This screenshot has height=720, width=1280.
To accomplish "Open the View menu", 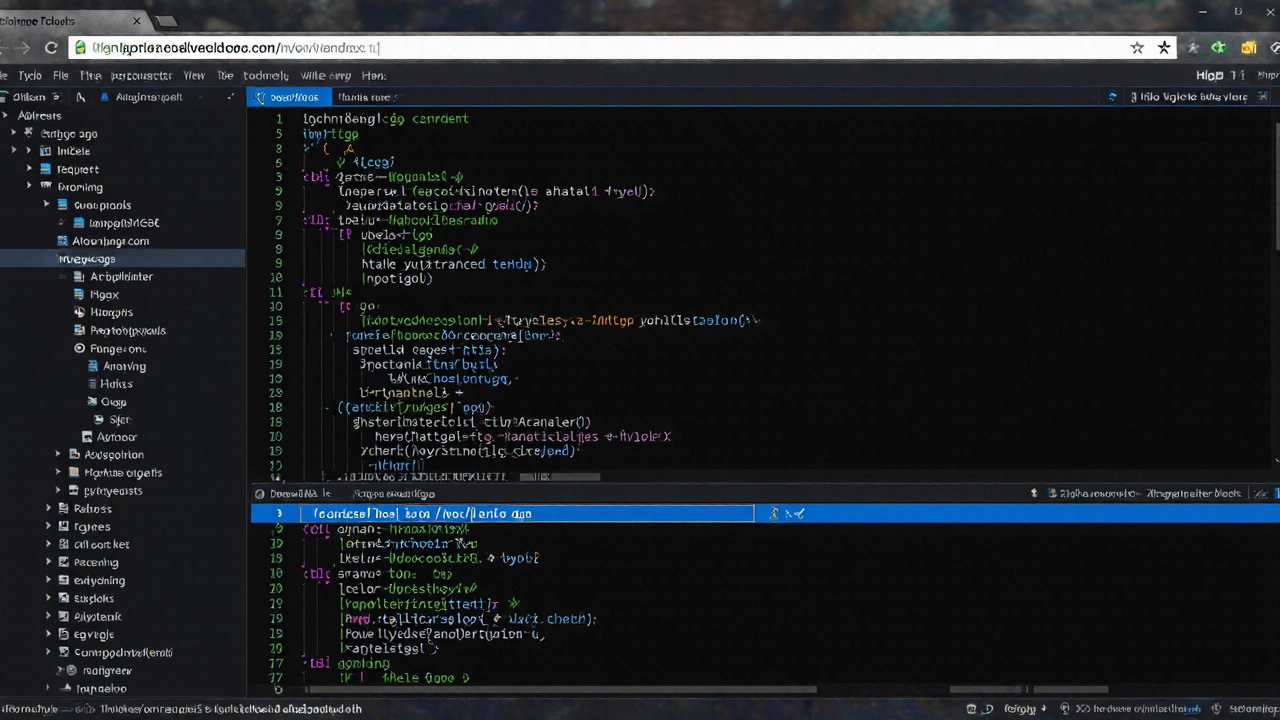I will click(x=194, y=75).
